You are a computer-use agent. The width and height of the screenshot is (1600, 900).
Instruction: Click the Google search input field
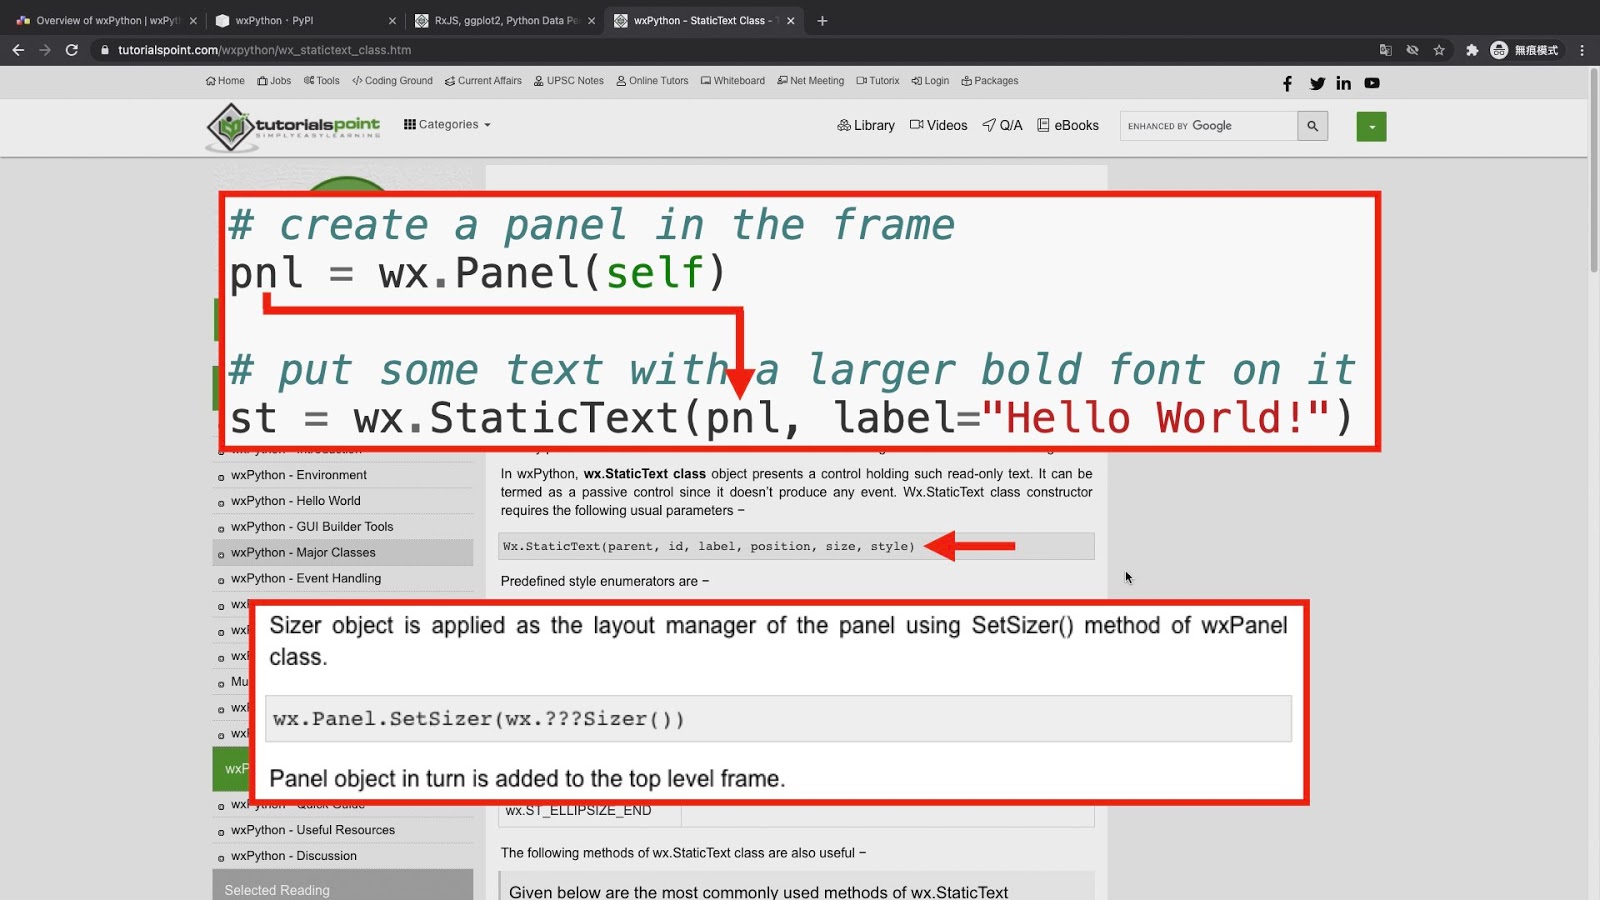(x=1209, y=126)
